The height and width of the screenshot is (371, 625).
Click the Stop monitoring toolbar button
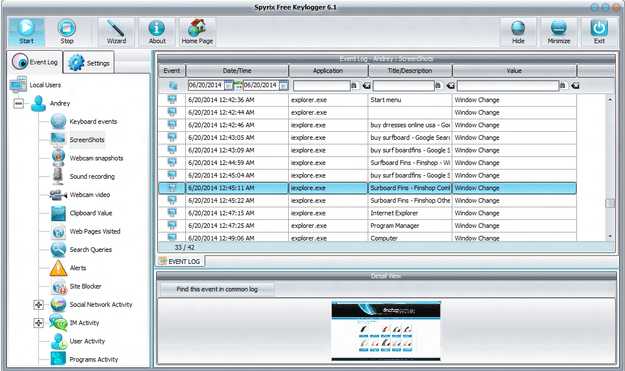(x=67, y=31)
